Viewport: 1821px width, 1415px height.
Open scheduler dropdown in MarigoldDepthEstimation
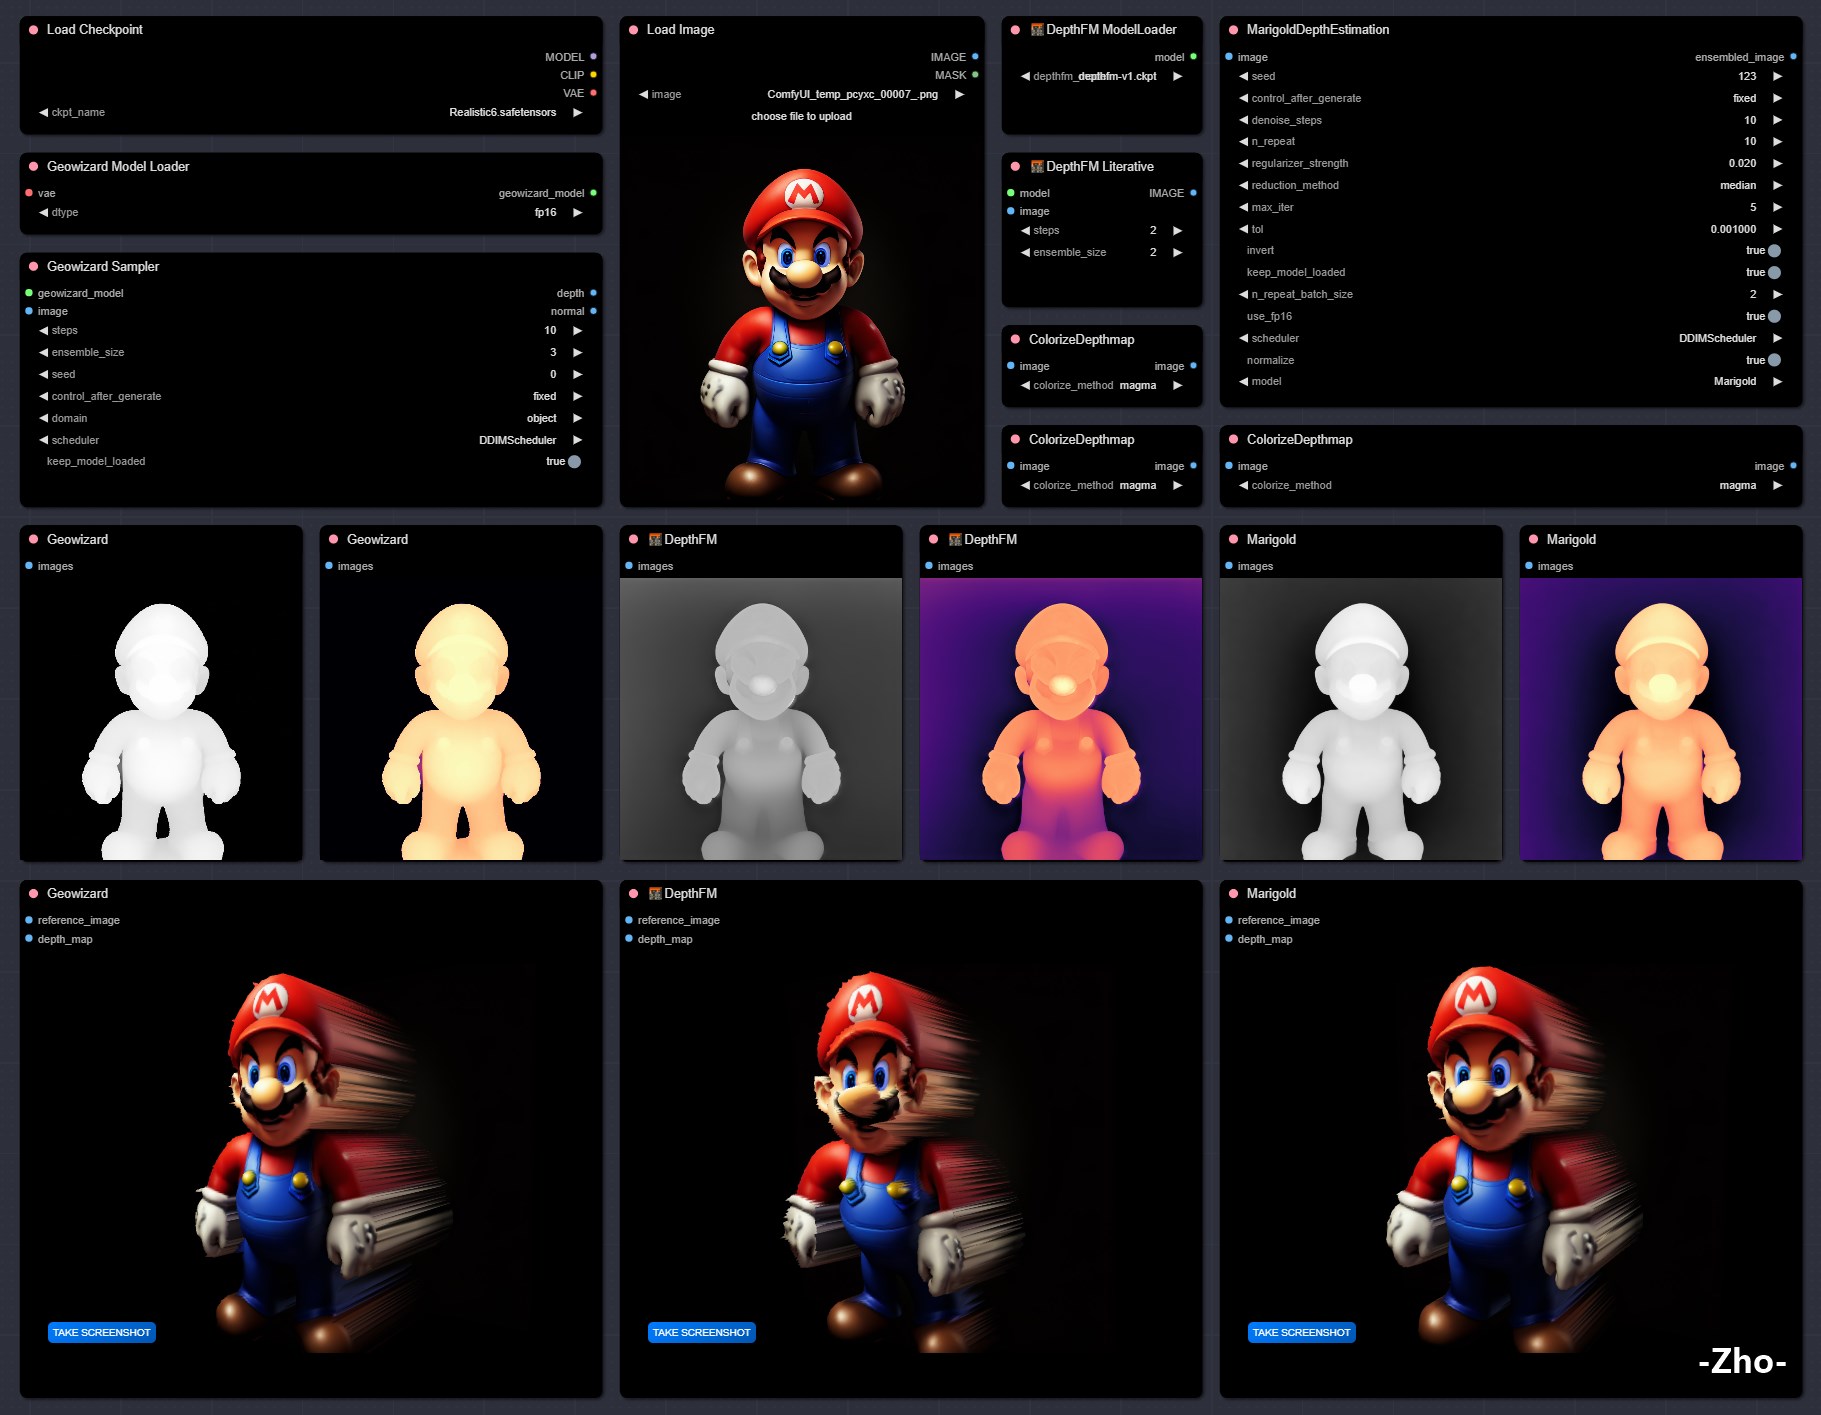(x=1511, y=339)
